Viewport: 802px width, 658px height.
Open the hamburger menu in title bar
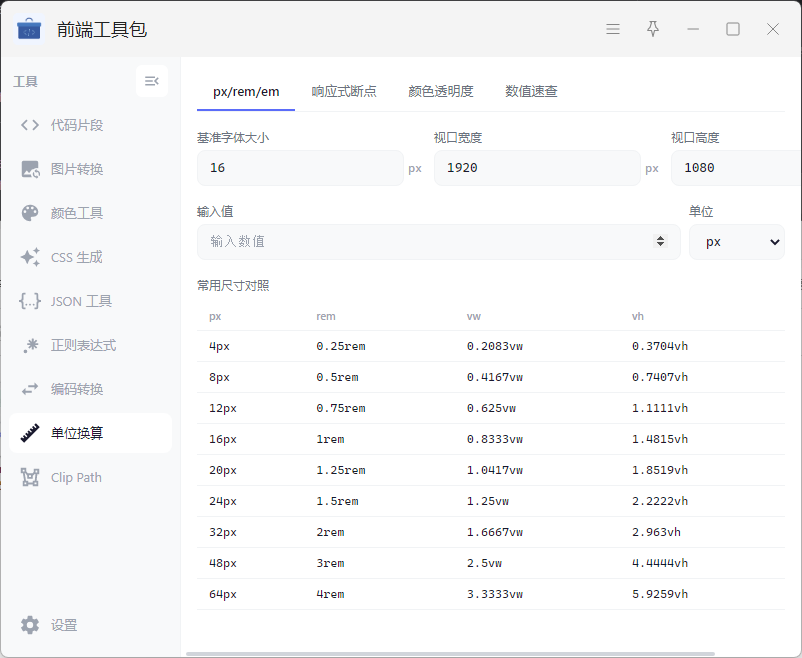(613, 29)
